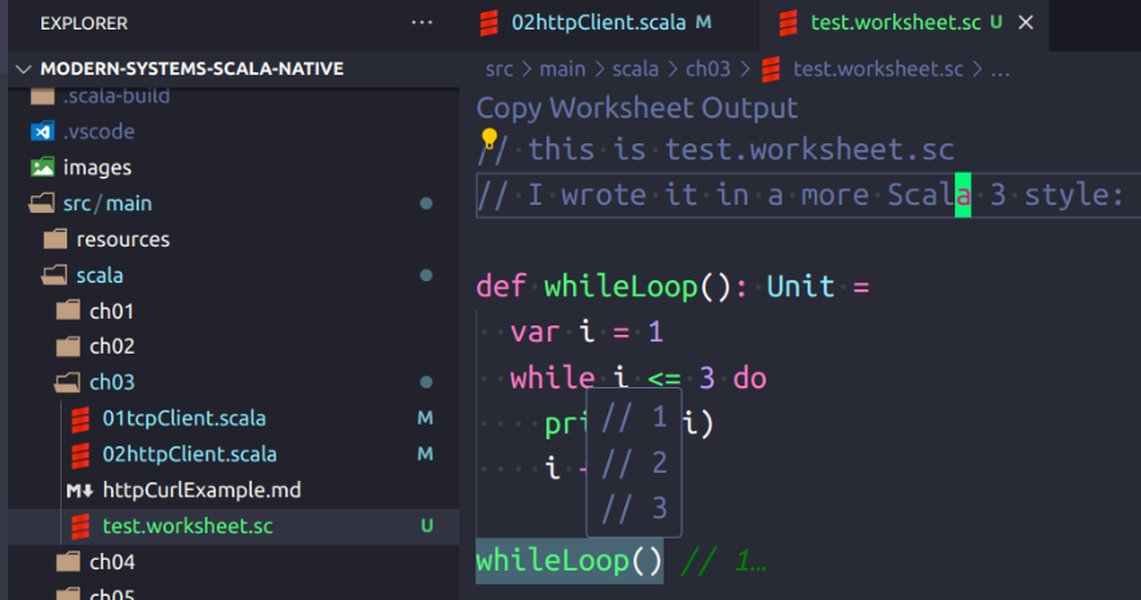Select test.worksheet.sc in the explorer tree

(188, 526)
